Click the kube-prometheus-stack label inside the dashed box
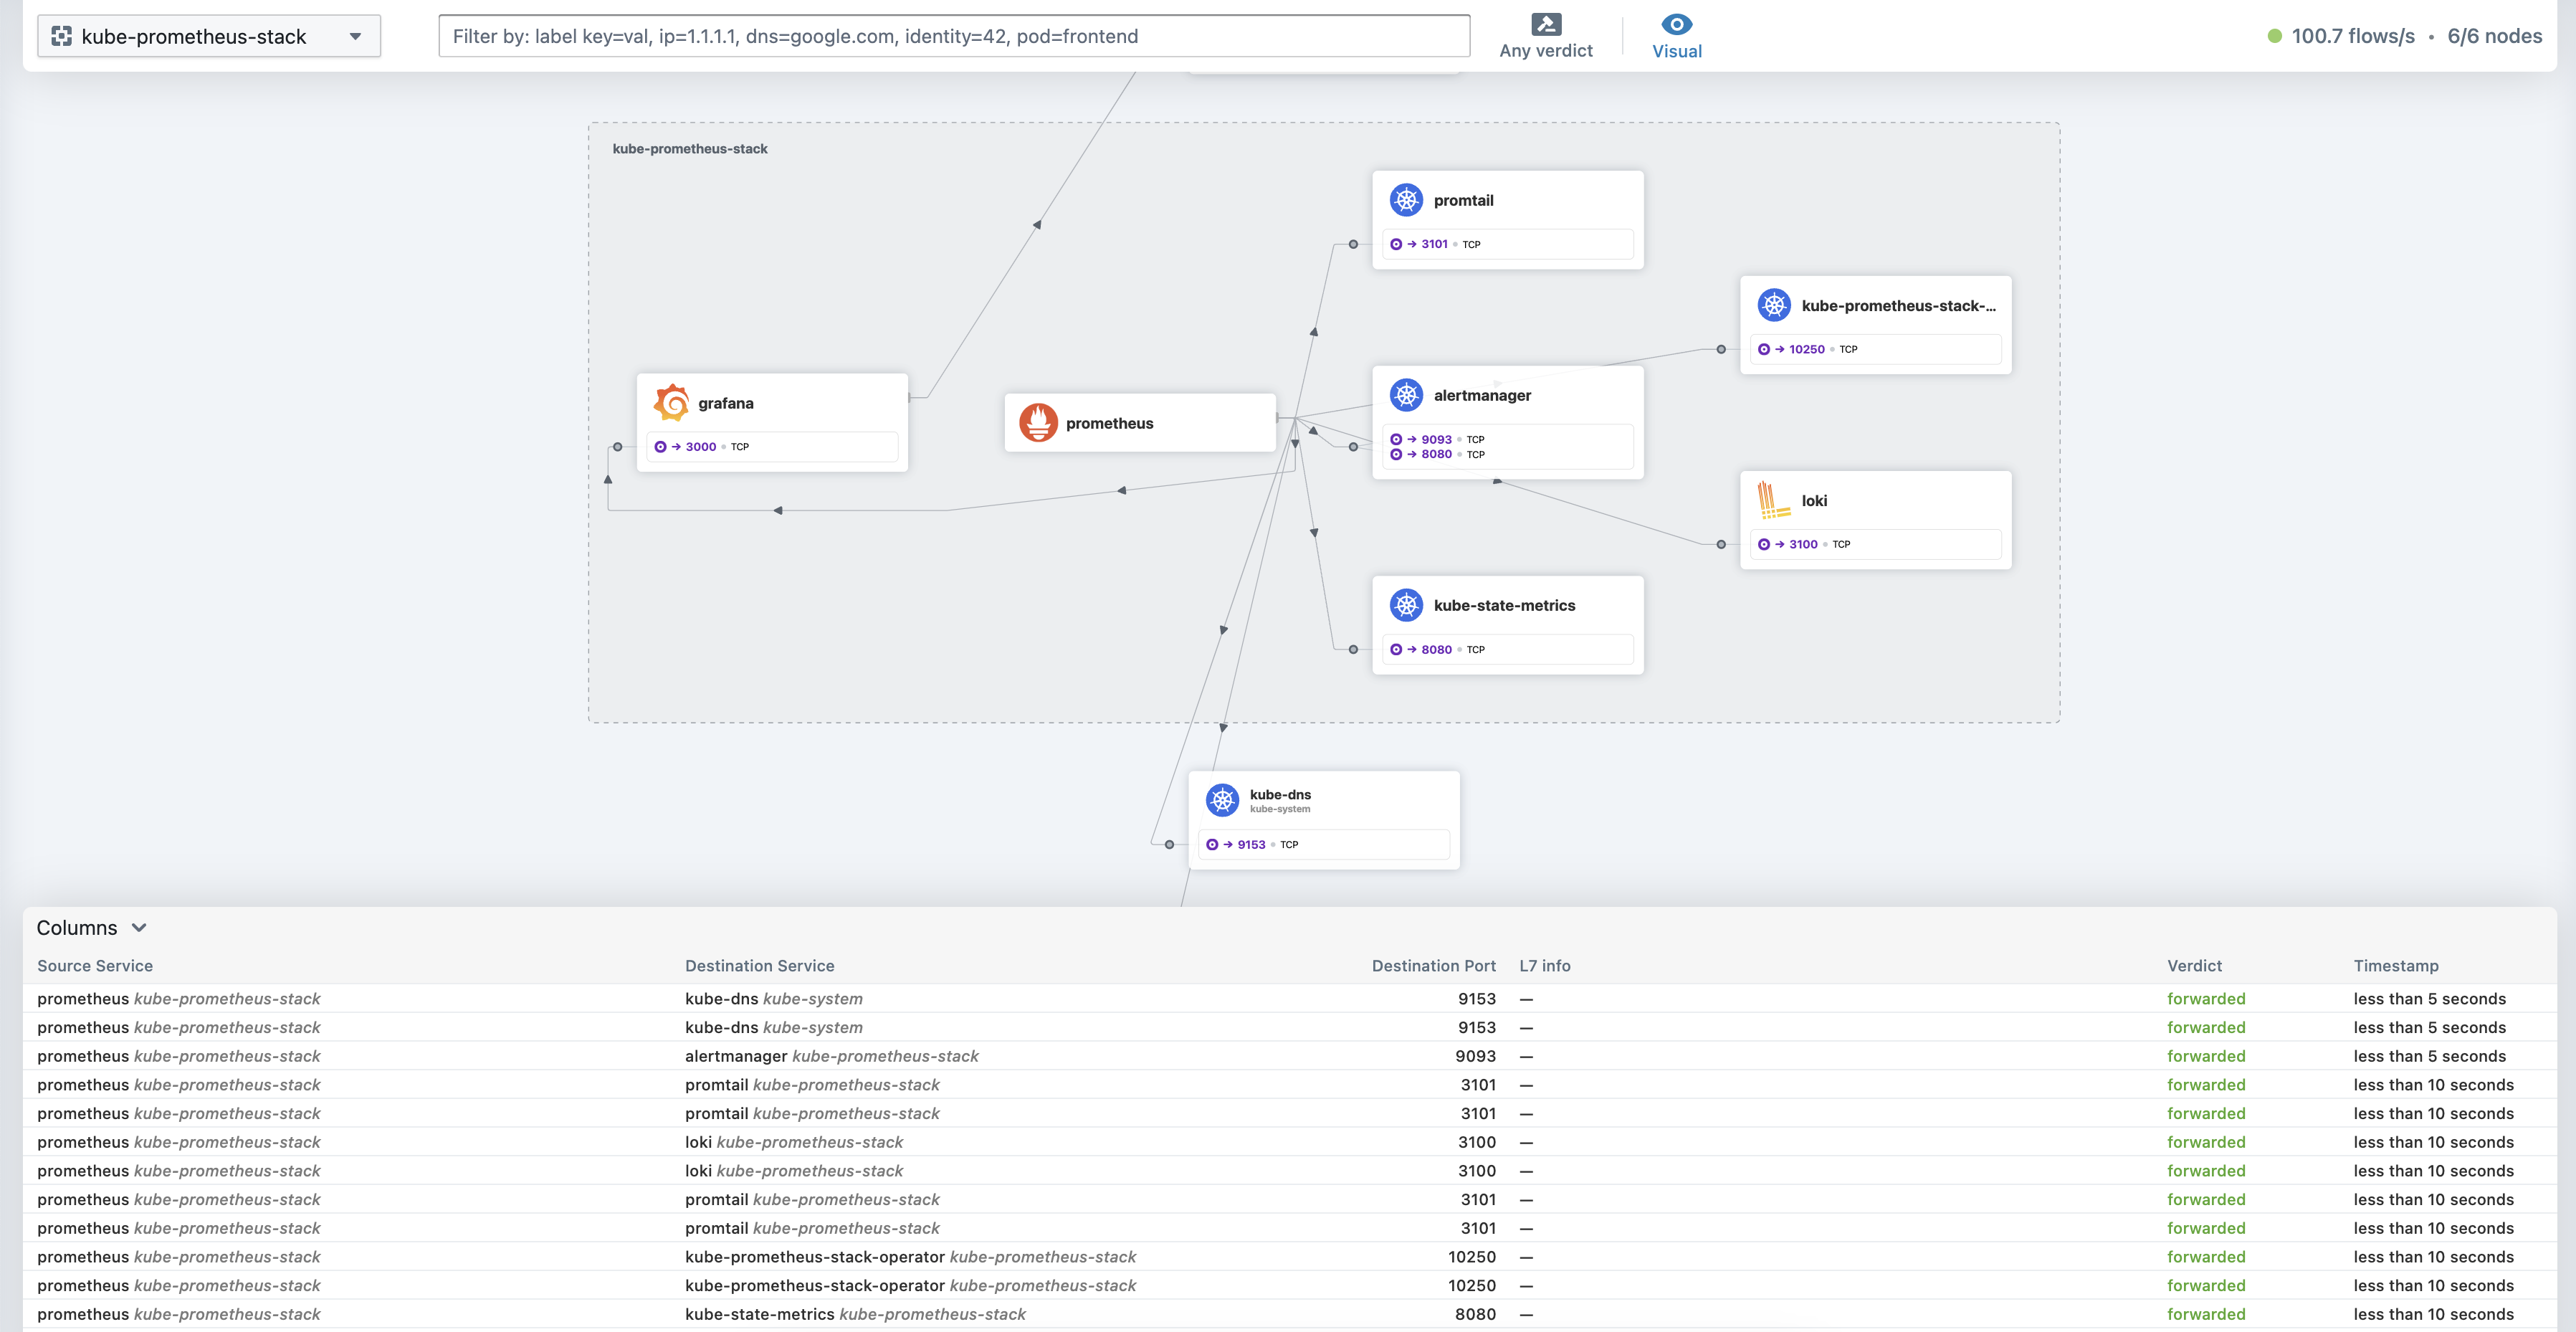The width and height of the screenshot is (2576, 1332). [x=690, y=149]
